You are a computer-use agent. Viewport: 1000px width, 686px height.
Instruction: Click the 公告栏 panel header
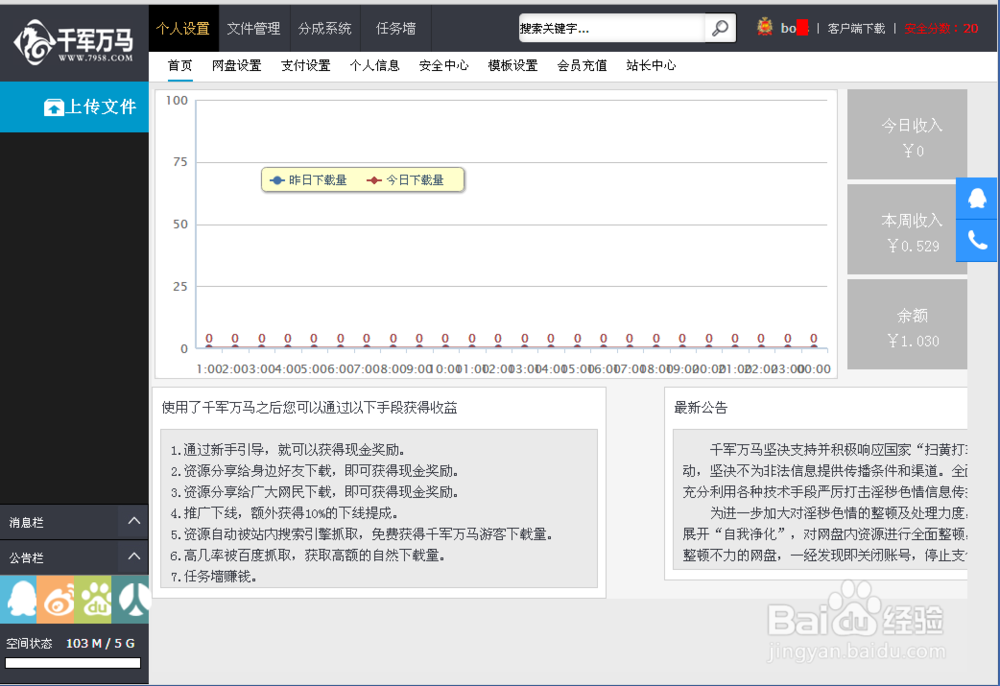point(74,557)
